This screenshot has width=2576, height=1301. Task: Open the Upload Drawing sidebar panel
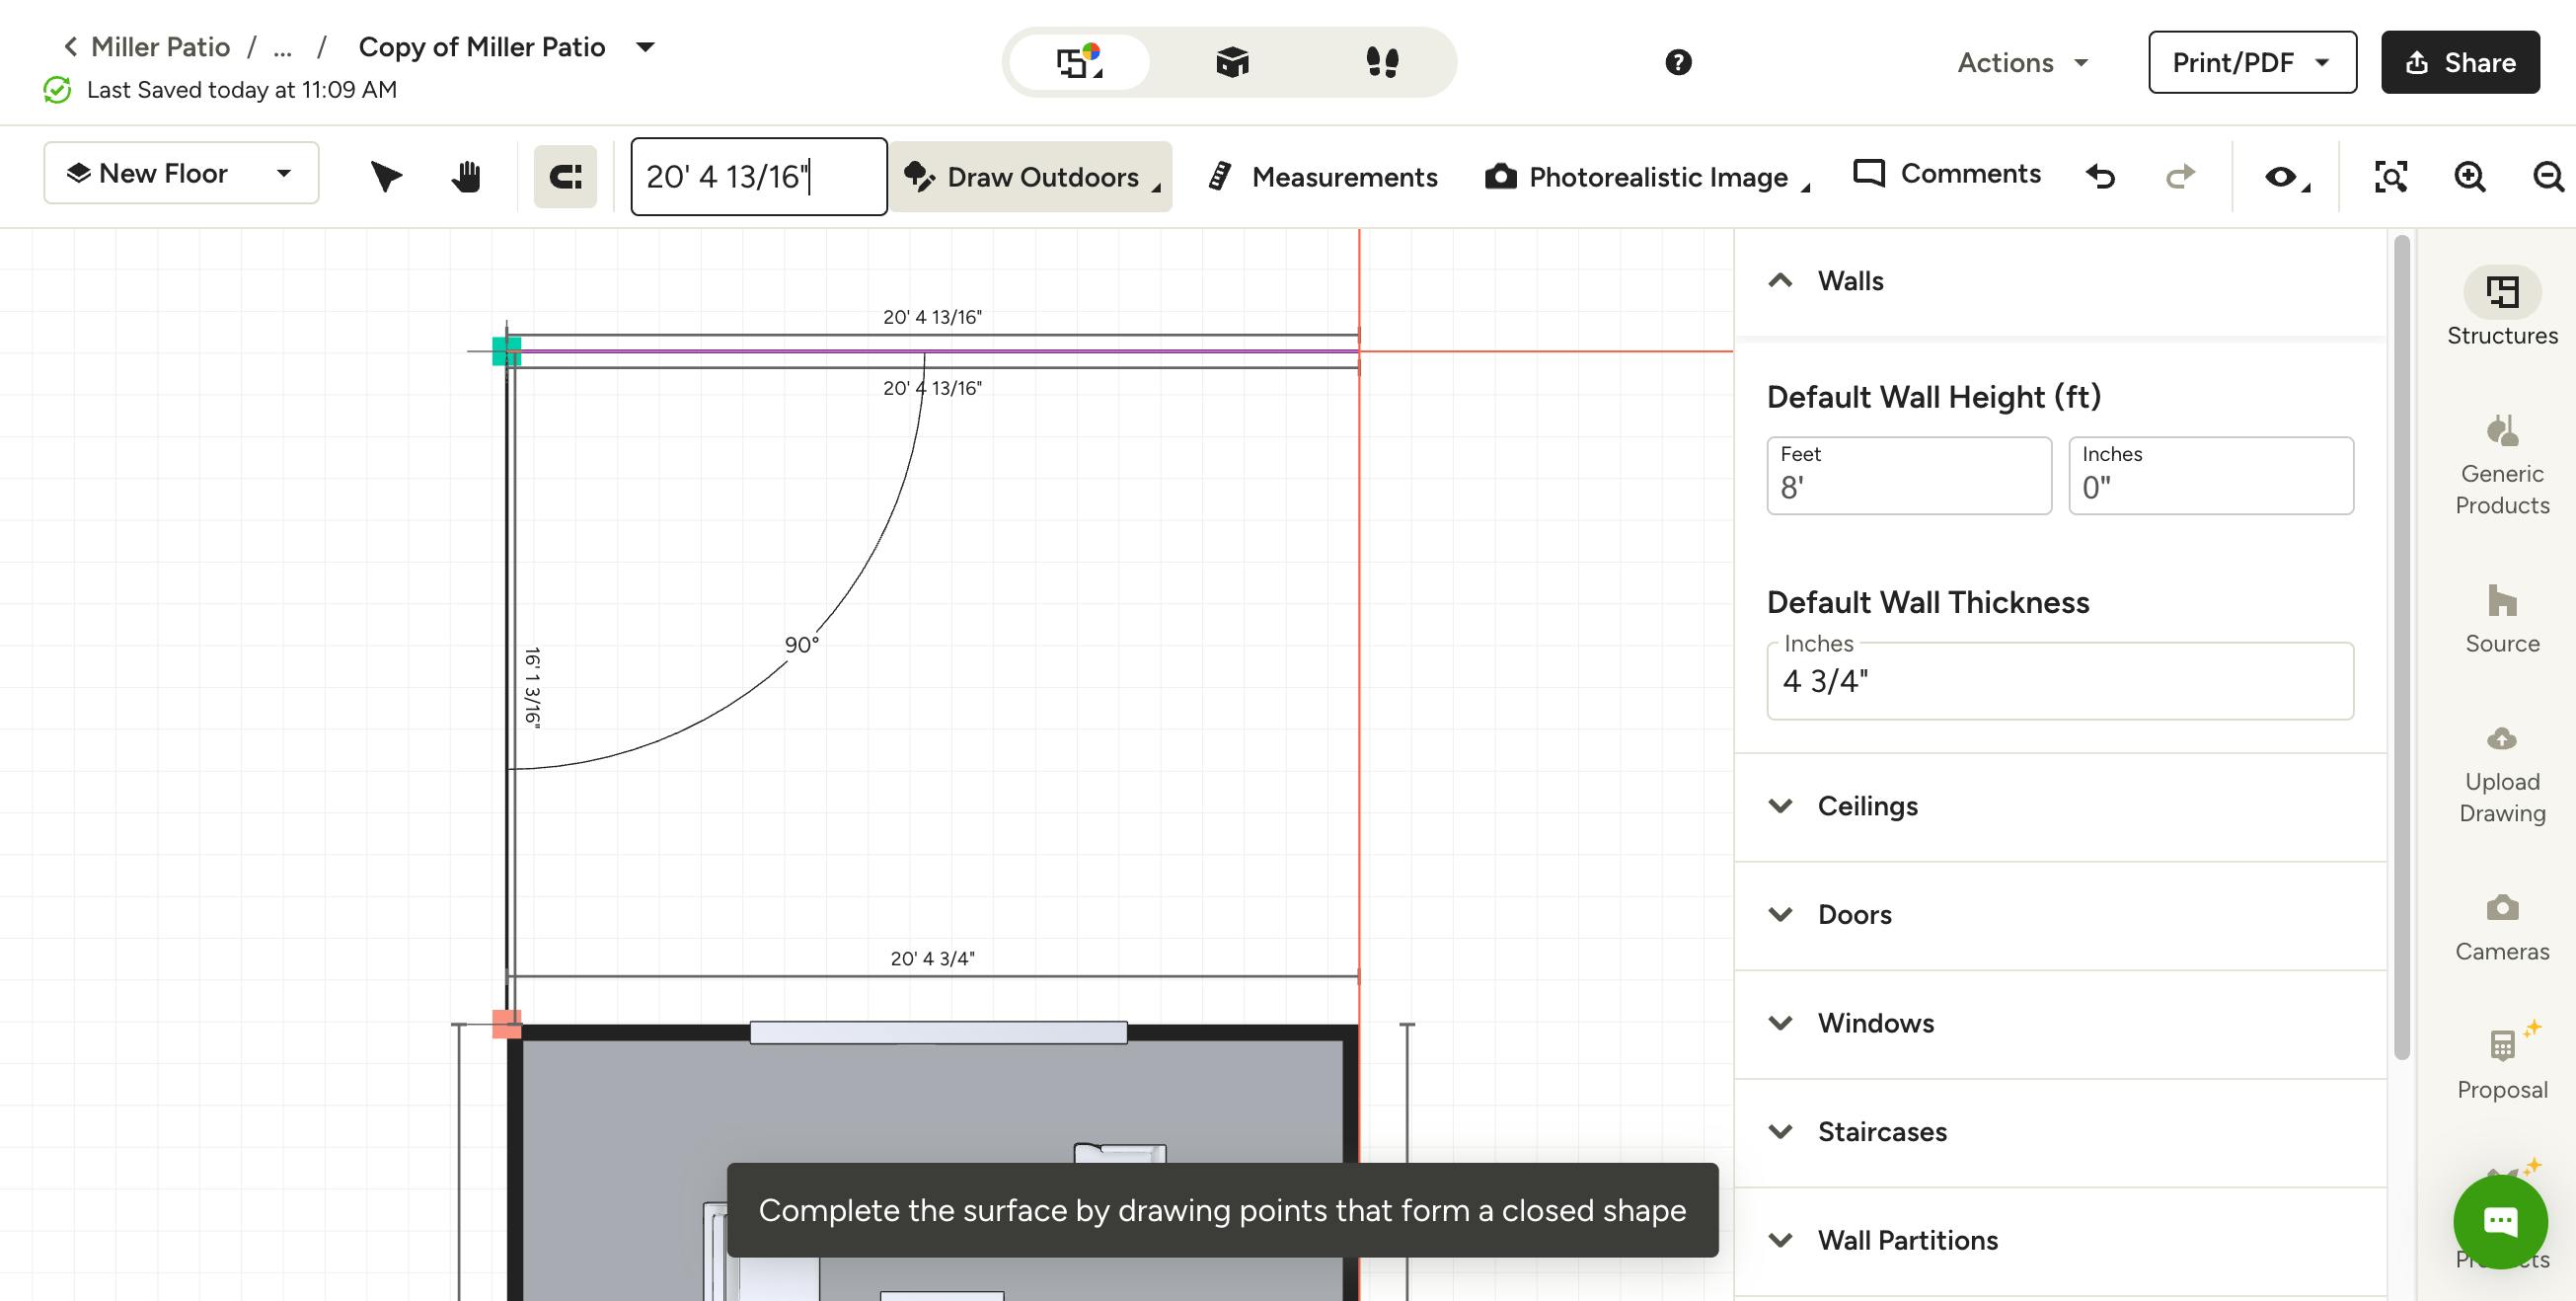2502,775
